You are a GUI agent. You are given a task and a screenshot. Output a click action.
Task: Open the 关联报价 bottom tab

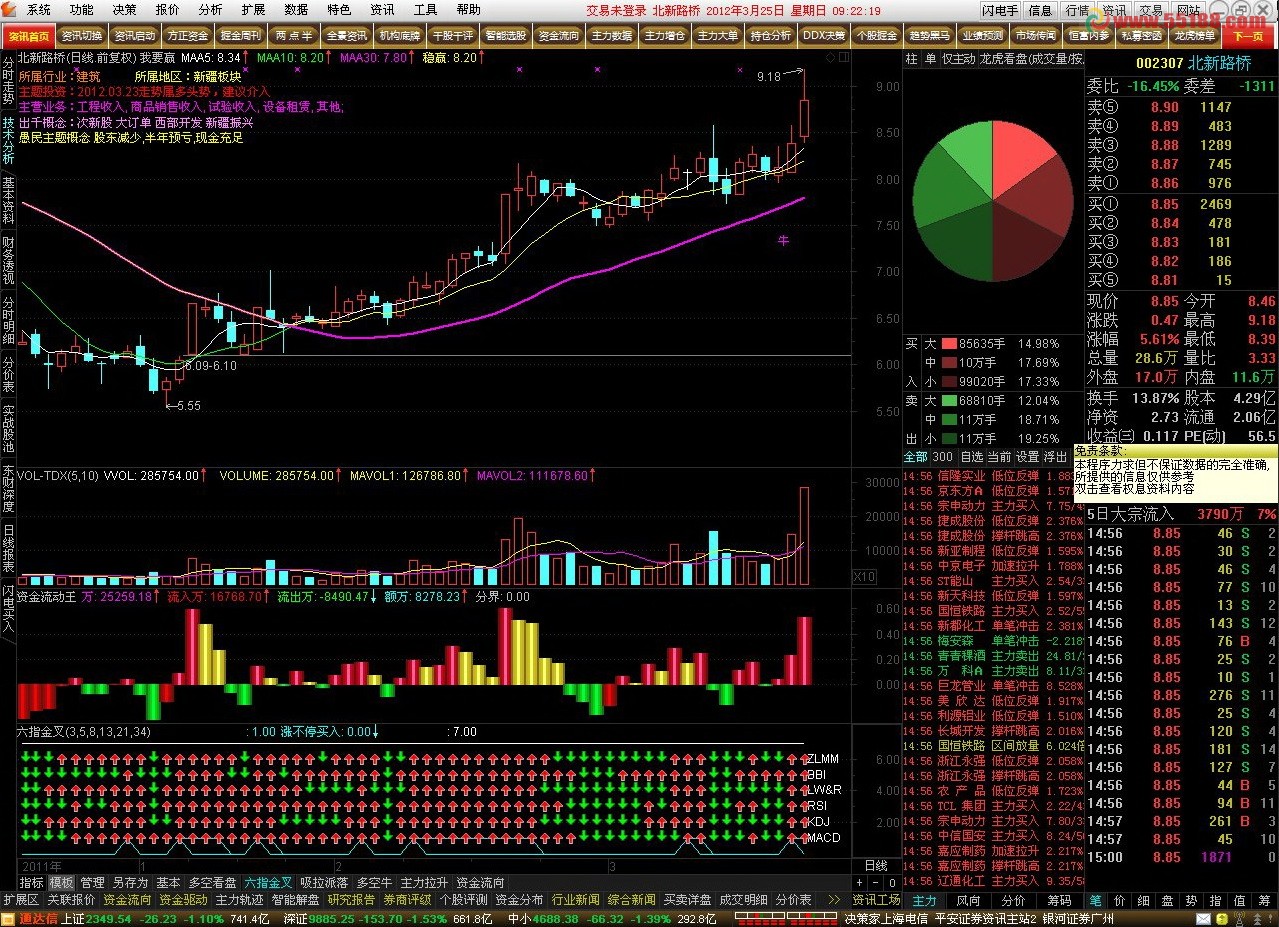coord(71,900)
